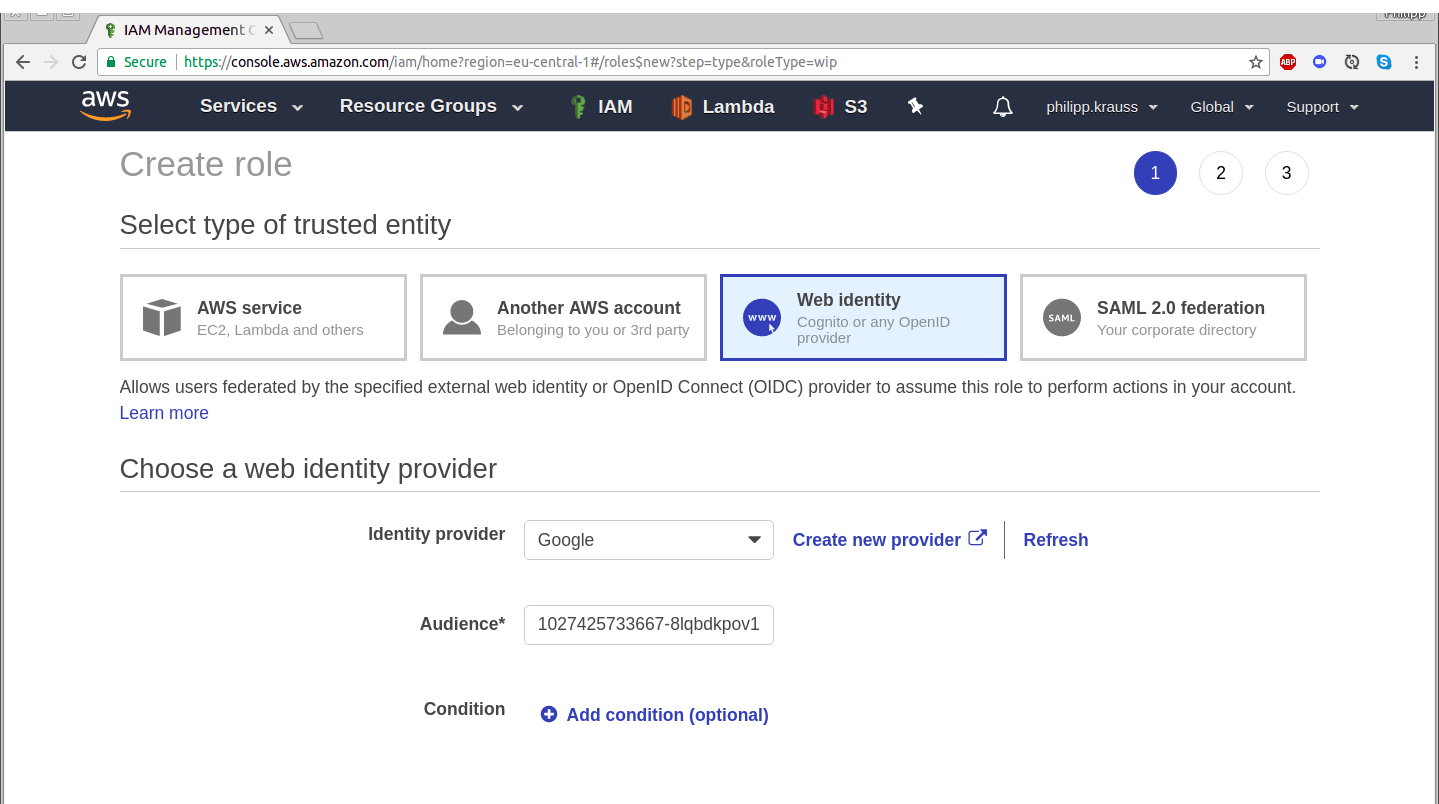
Task: Click the Learn more link
Action: pyautogui.click(x=164, y=413)
